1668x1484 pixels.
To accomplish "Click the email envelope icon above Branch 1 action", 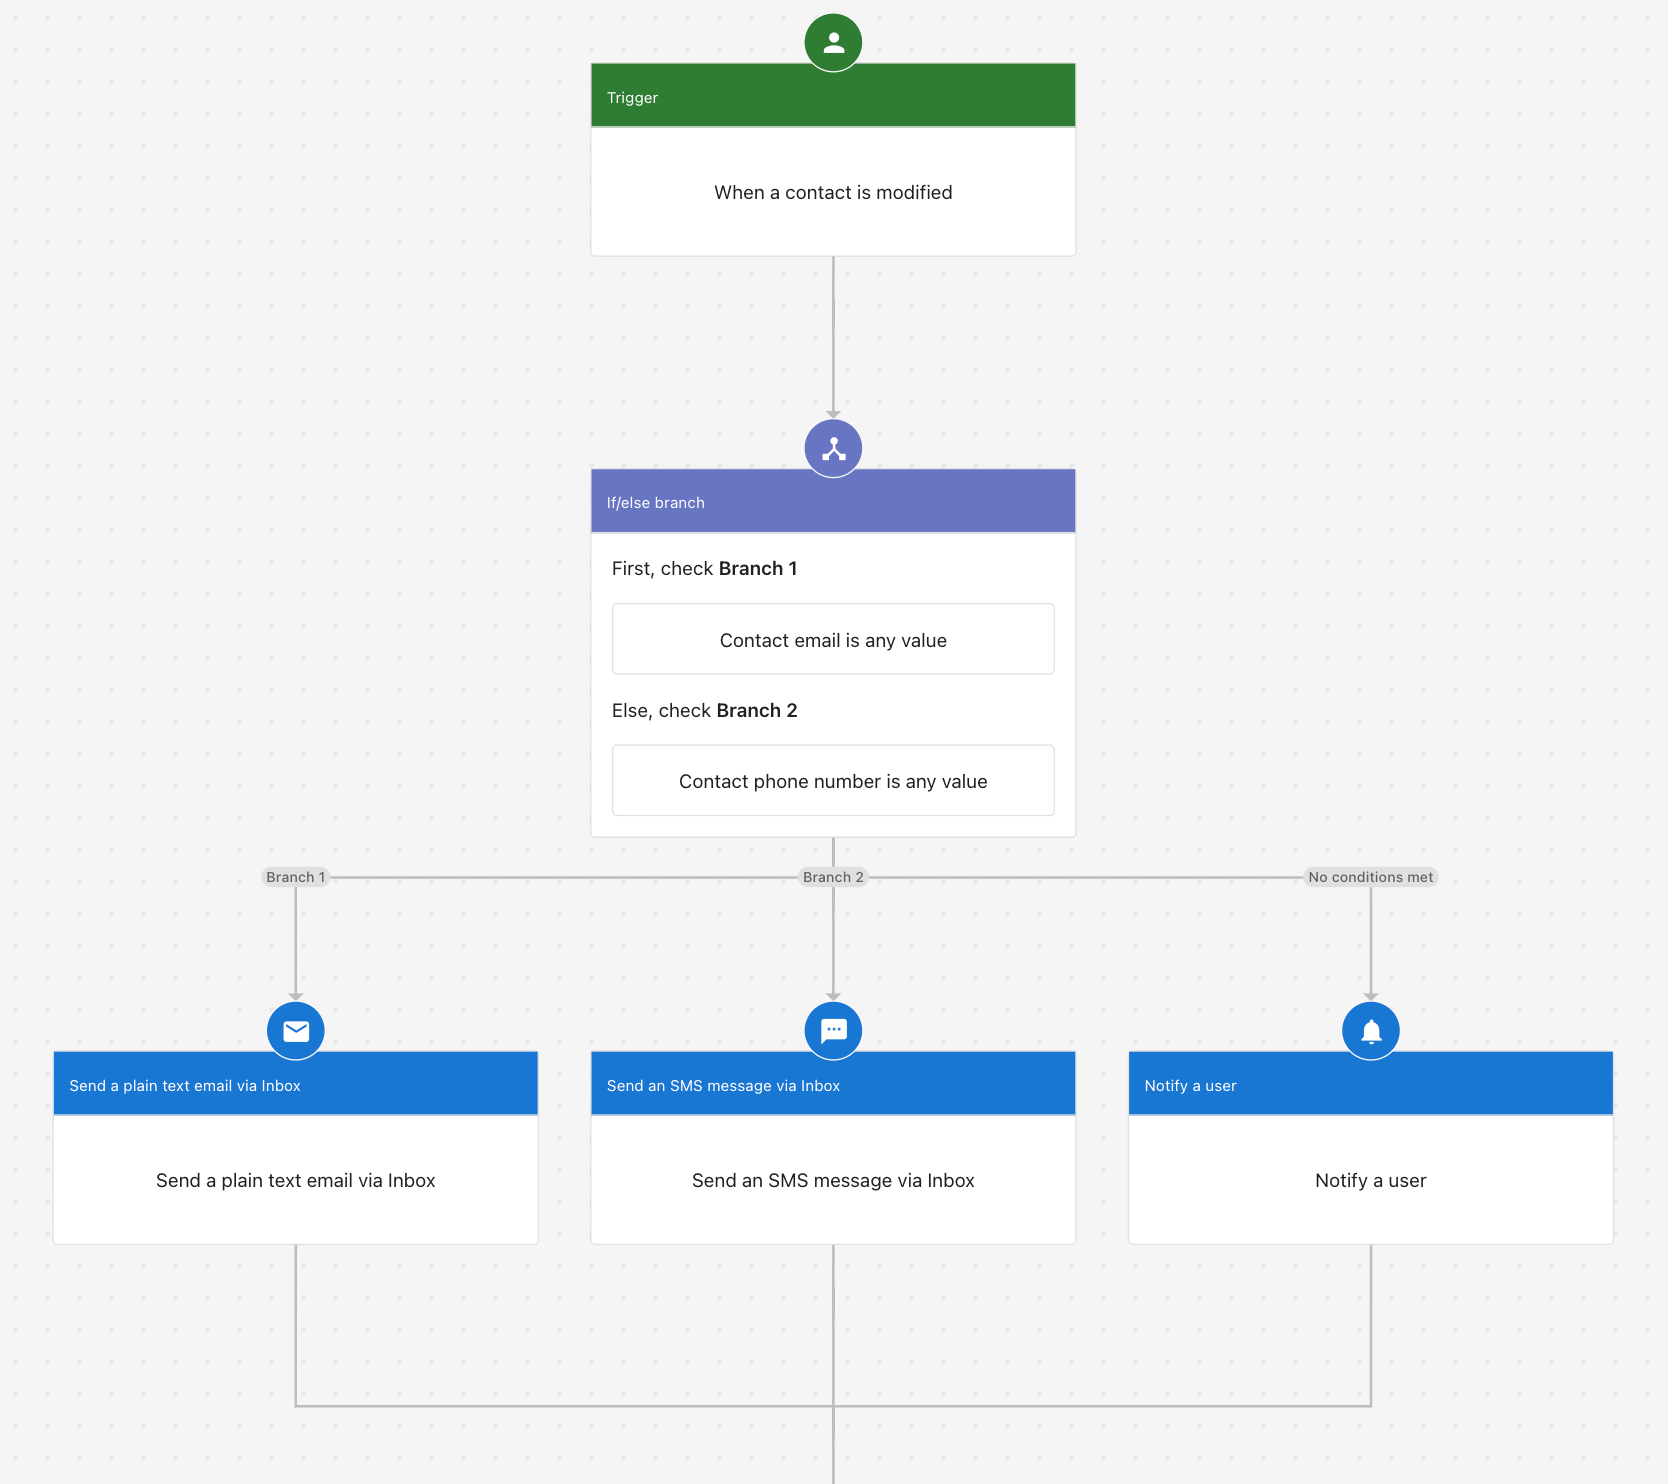I will pyautogui.click(x=295, y=1030).
